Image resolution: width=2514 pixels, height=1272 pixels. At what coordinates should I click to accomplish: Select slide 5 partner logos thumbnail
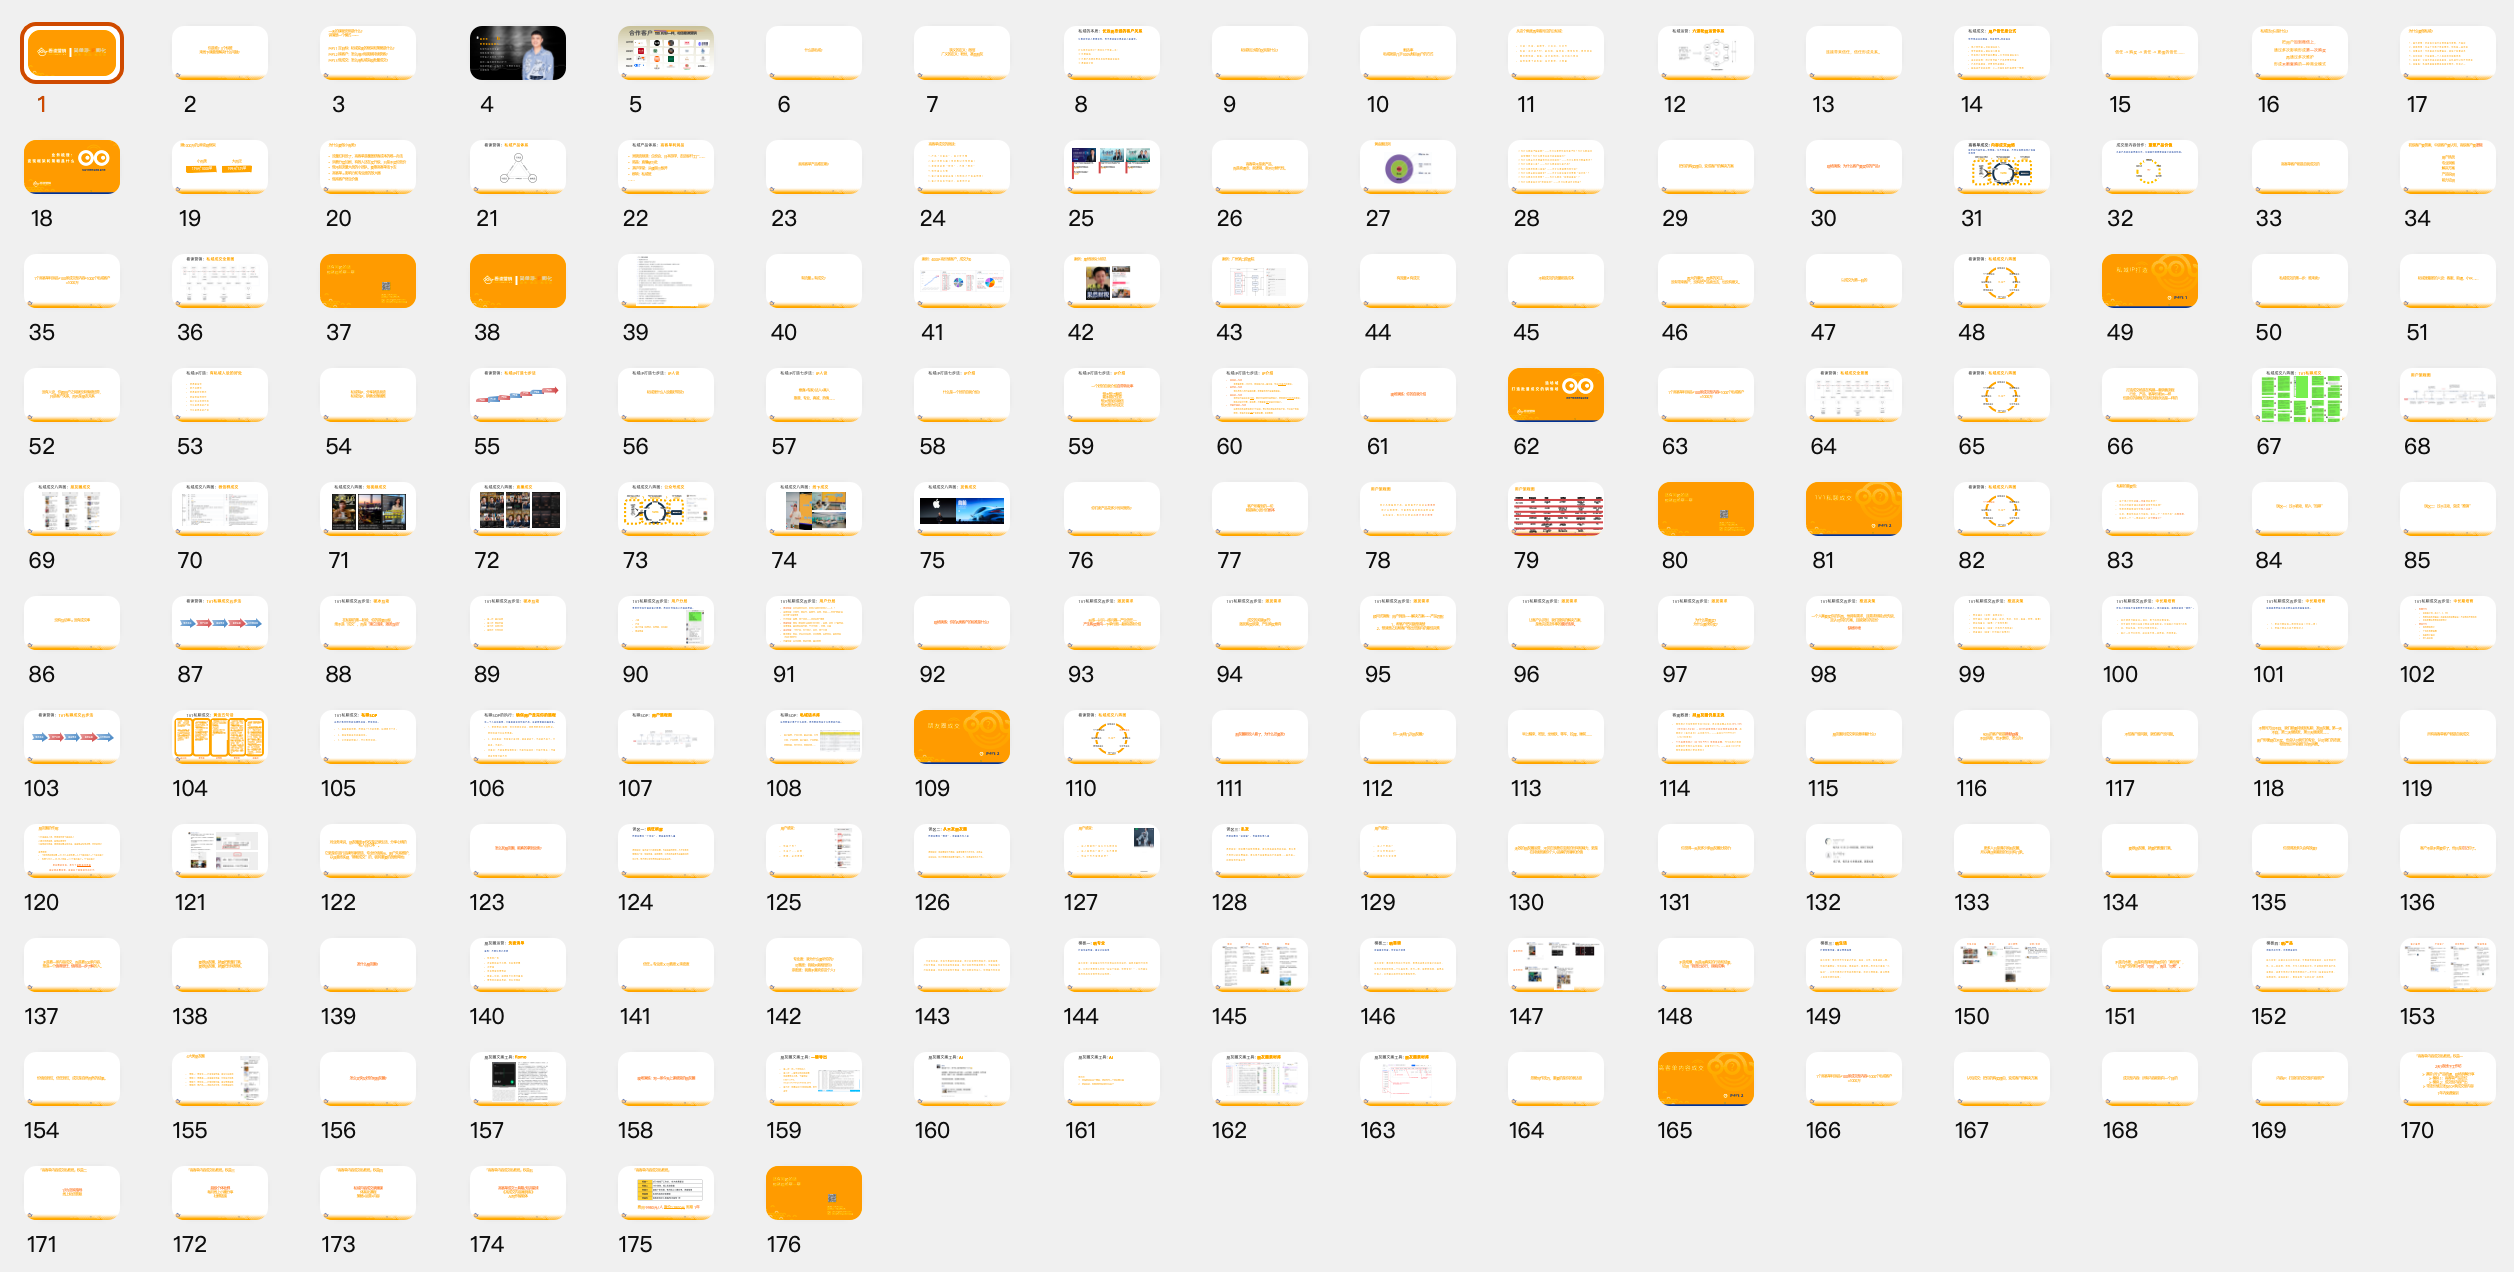point(665,53)
